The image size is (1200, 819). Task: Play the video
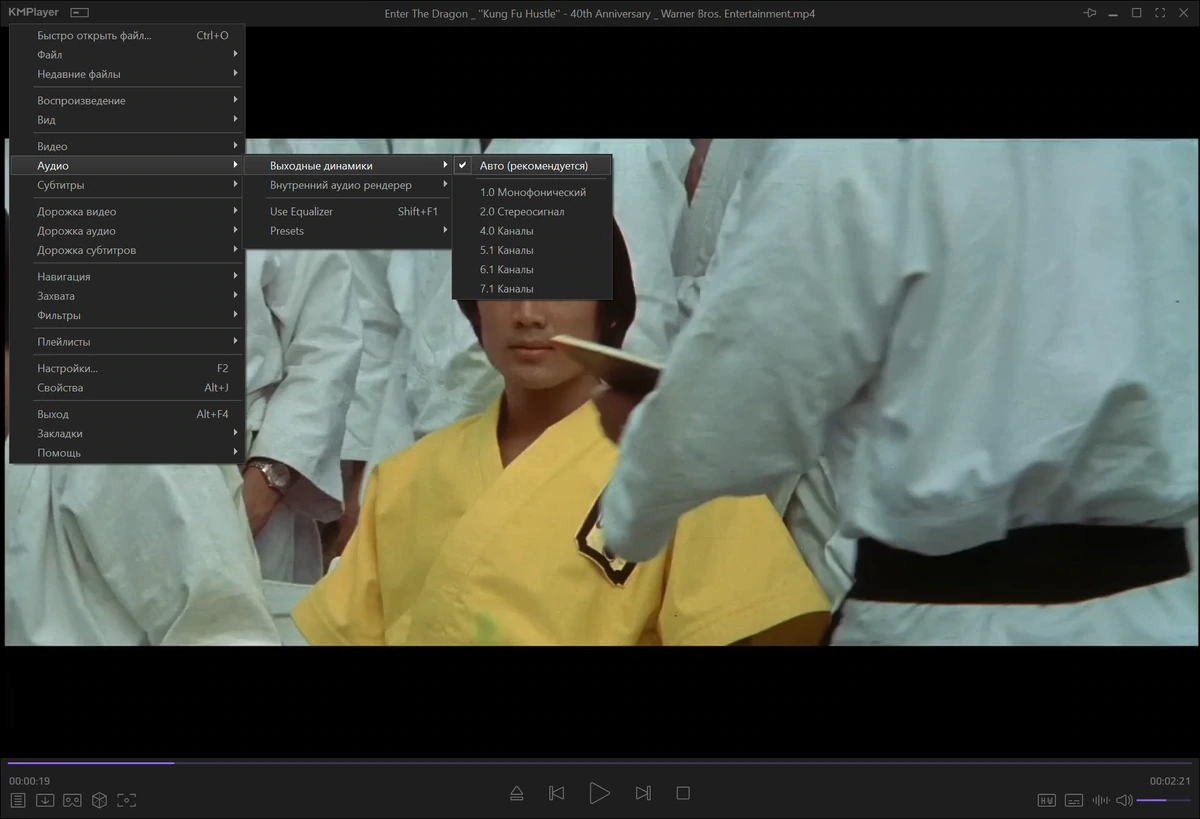tap(599, 793)
